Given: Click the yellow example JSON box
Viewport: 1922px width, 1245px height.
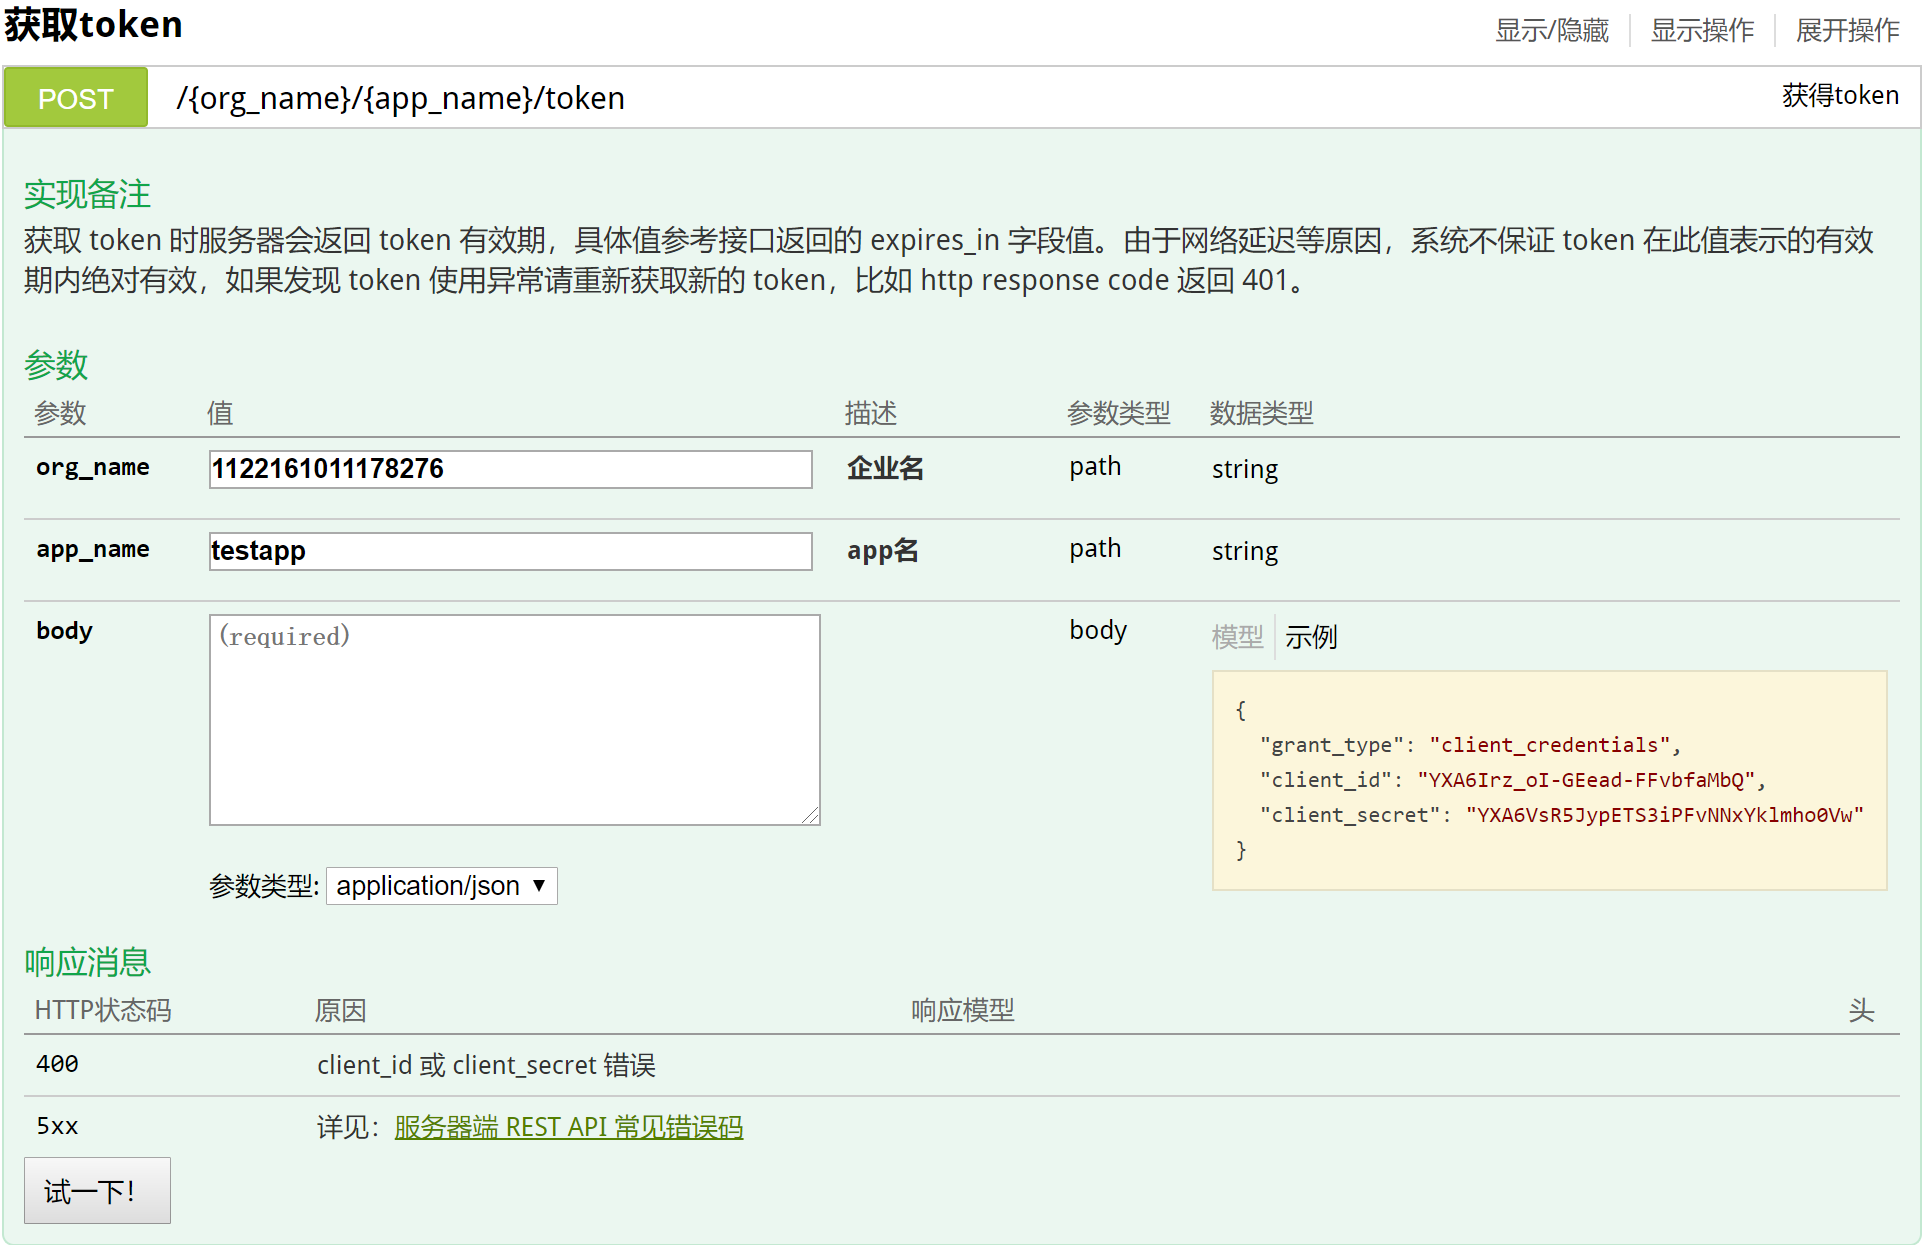Looking at the screenshot, I should pos(1548,780).
